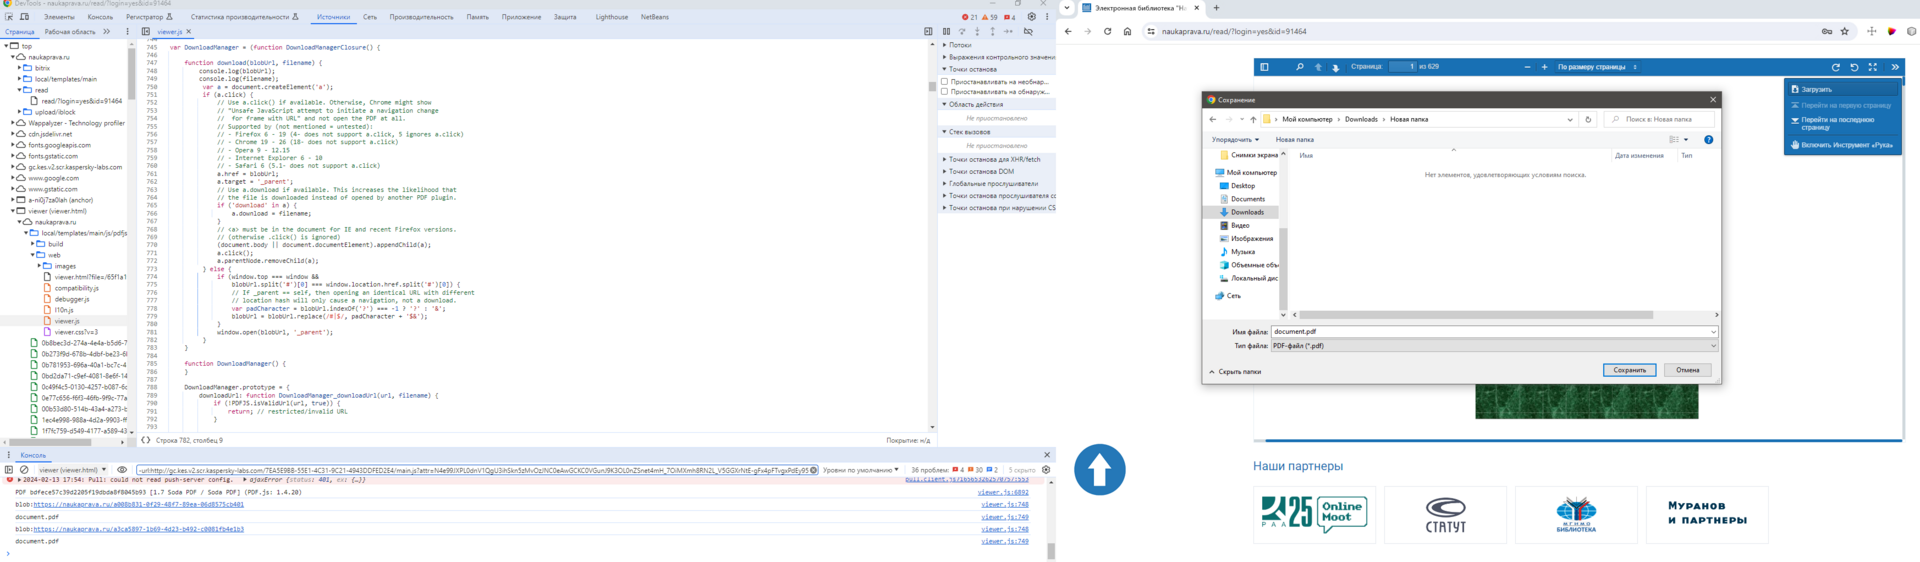Open the PDF zoom dropdown По размеру страницы
The image size is (1920, 562).
pos(1597,67)
